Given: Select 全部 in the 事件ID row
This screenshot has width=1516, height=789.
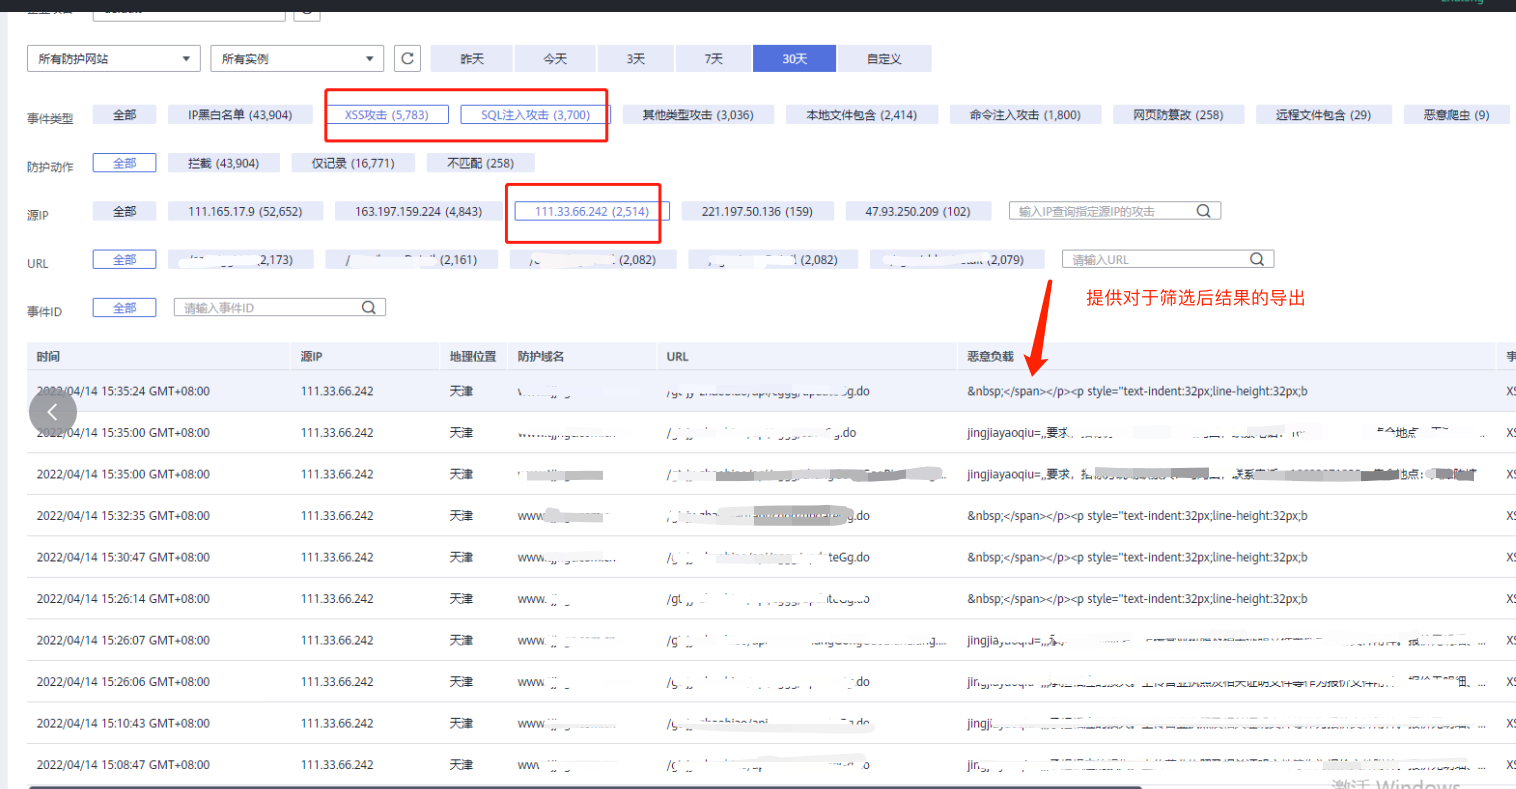Looking at the screenshot, I should (x=125, y=307).
